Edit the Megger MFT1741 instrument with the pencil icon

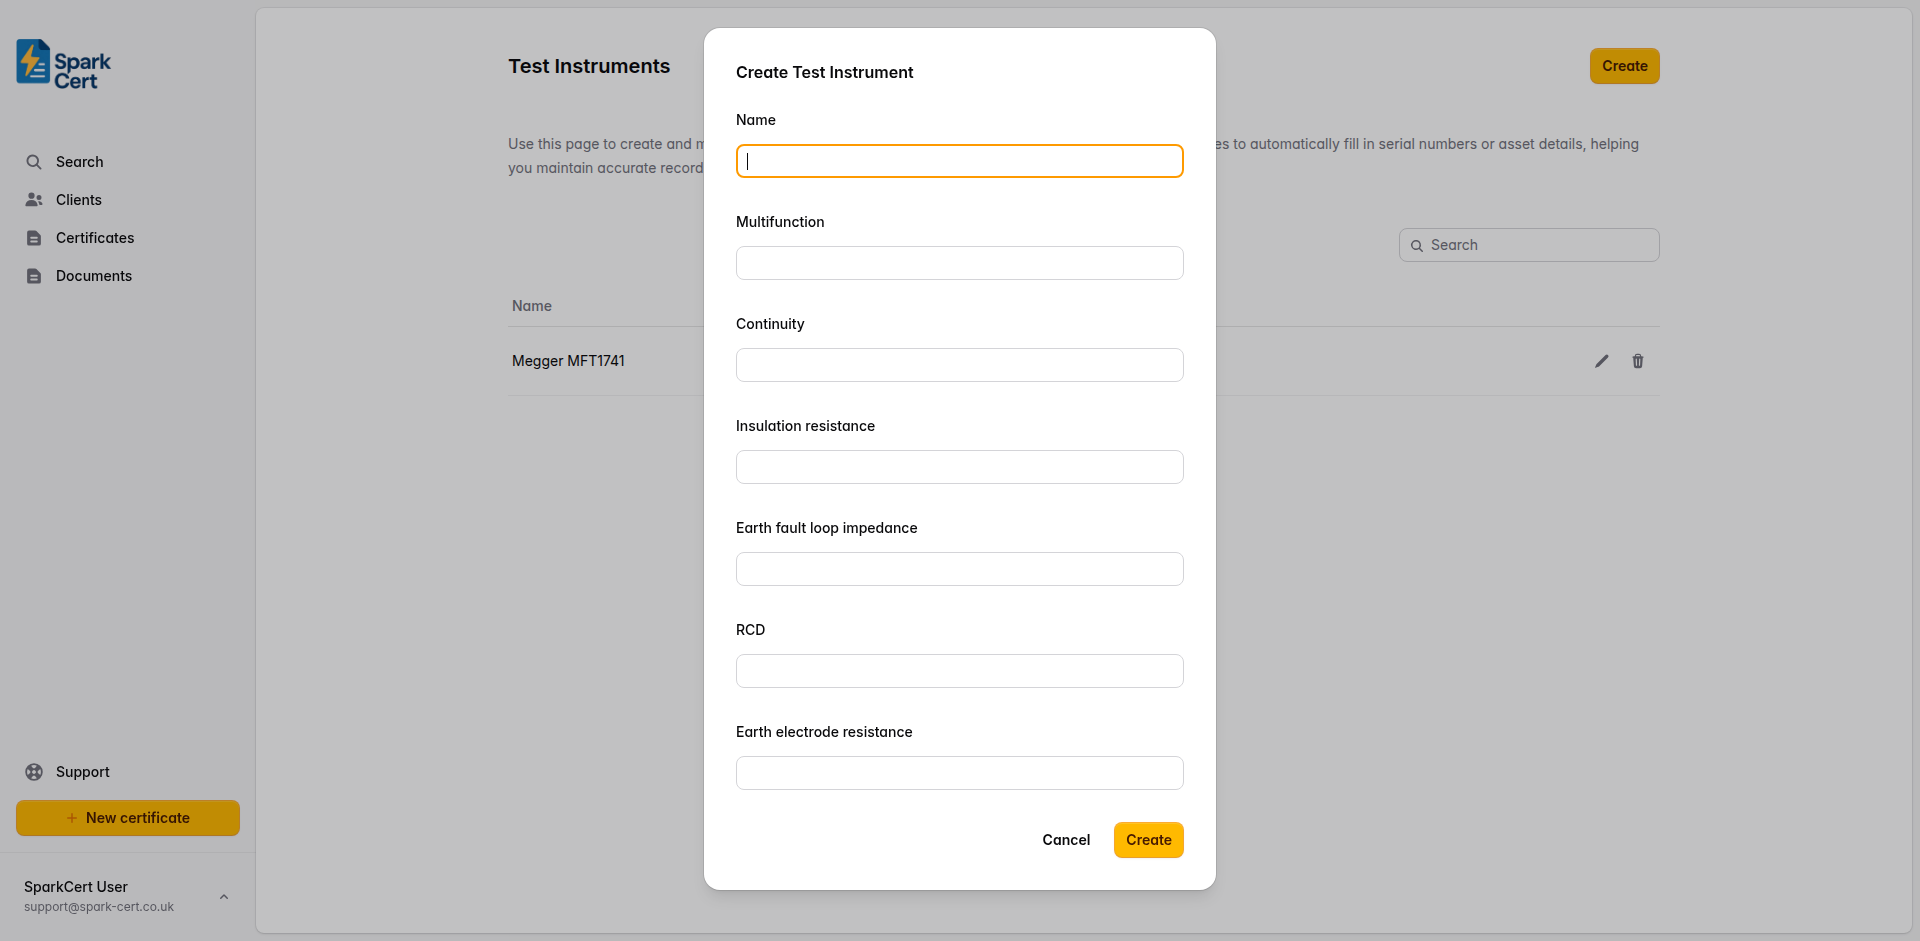point(1601,361)
